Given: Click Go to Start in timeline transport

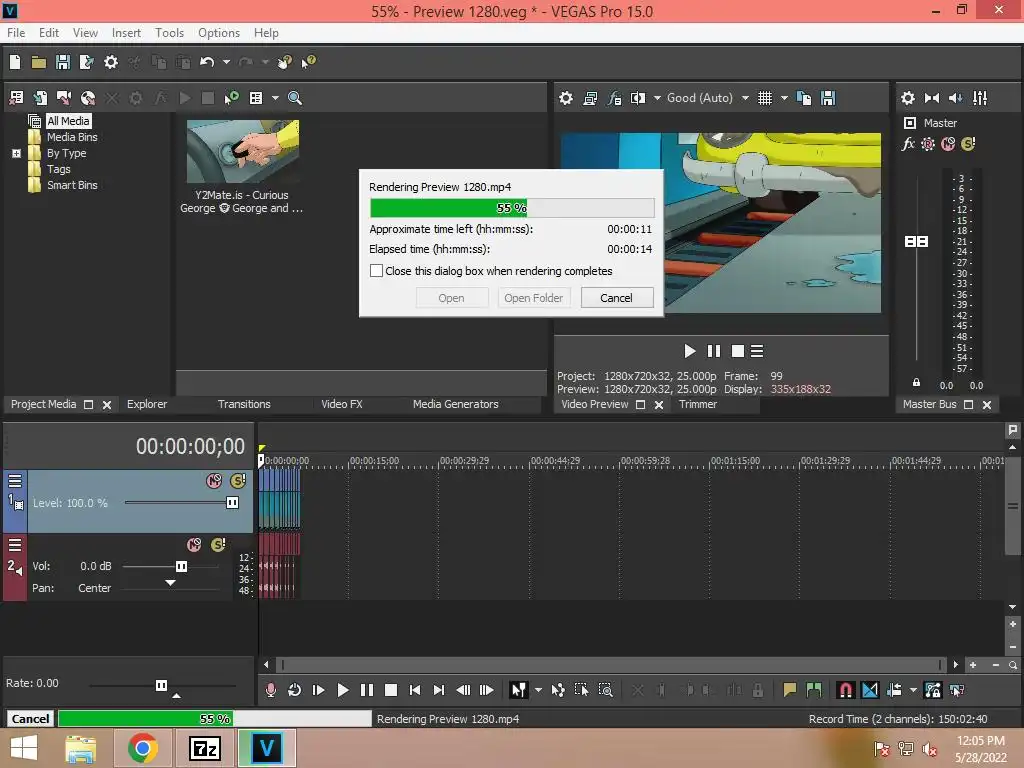Looking at the screenshot, I should [x=415, y=690].
